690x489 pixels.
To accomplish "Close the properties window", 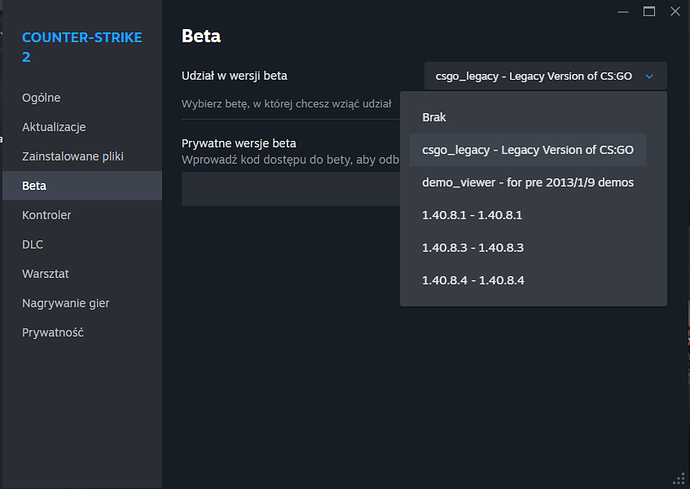I will [675, 11].
